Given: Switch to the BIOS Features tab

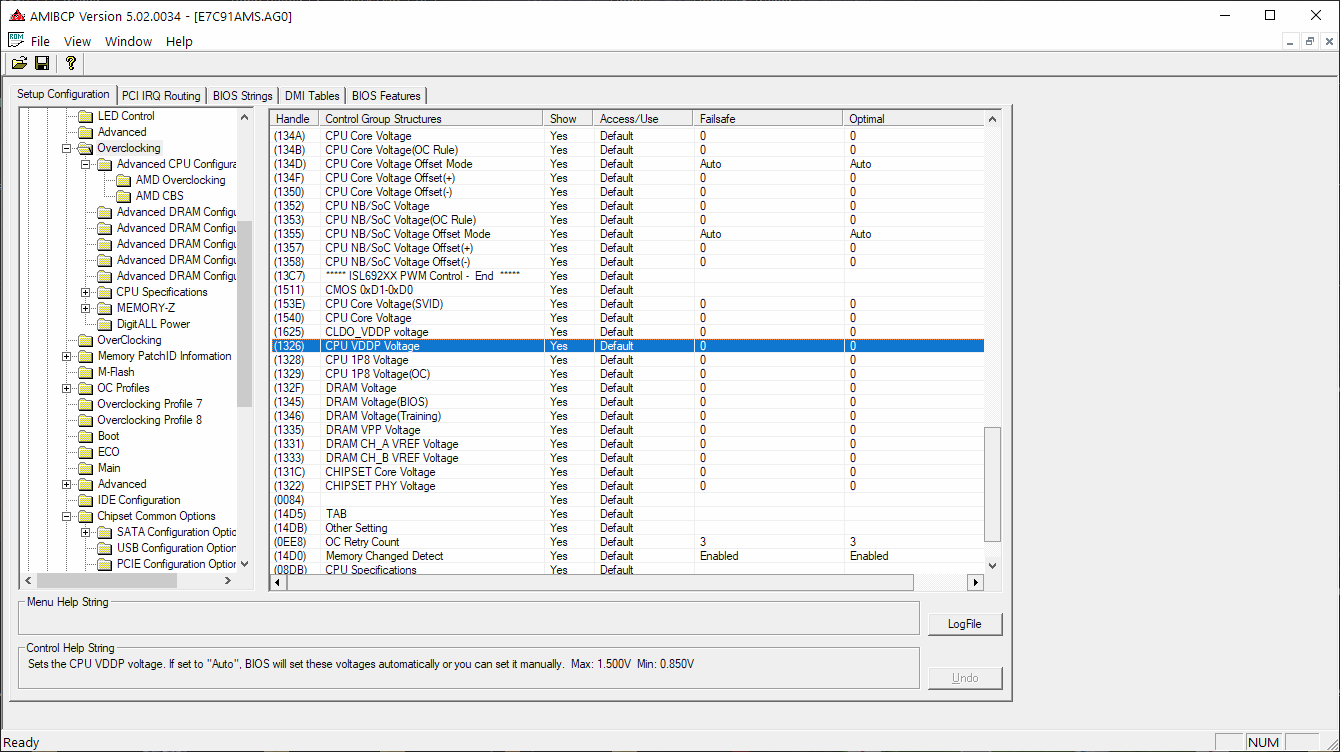Looking at the screenshot, I should [386, 96].
